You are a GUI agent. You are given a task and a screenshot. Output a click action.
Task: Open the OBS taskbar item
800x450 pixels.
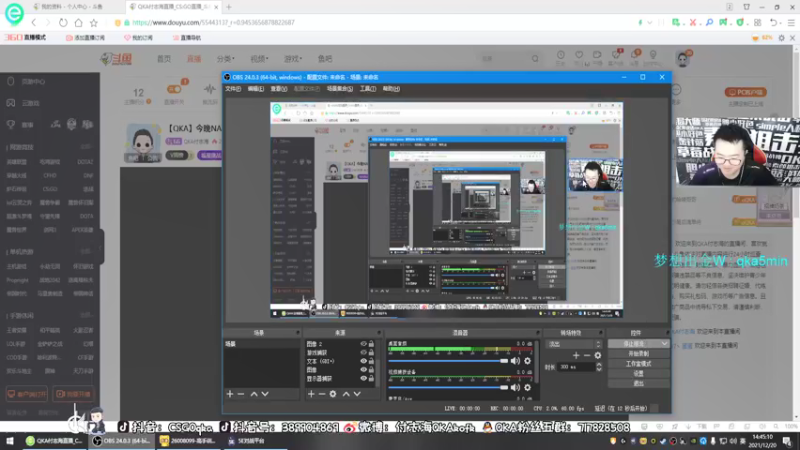point(121,441)
